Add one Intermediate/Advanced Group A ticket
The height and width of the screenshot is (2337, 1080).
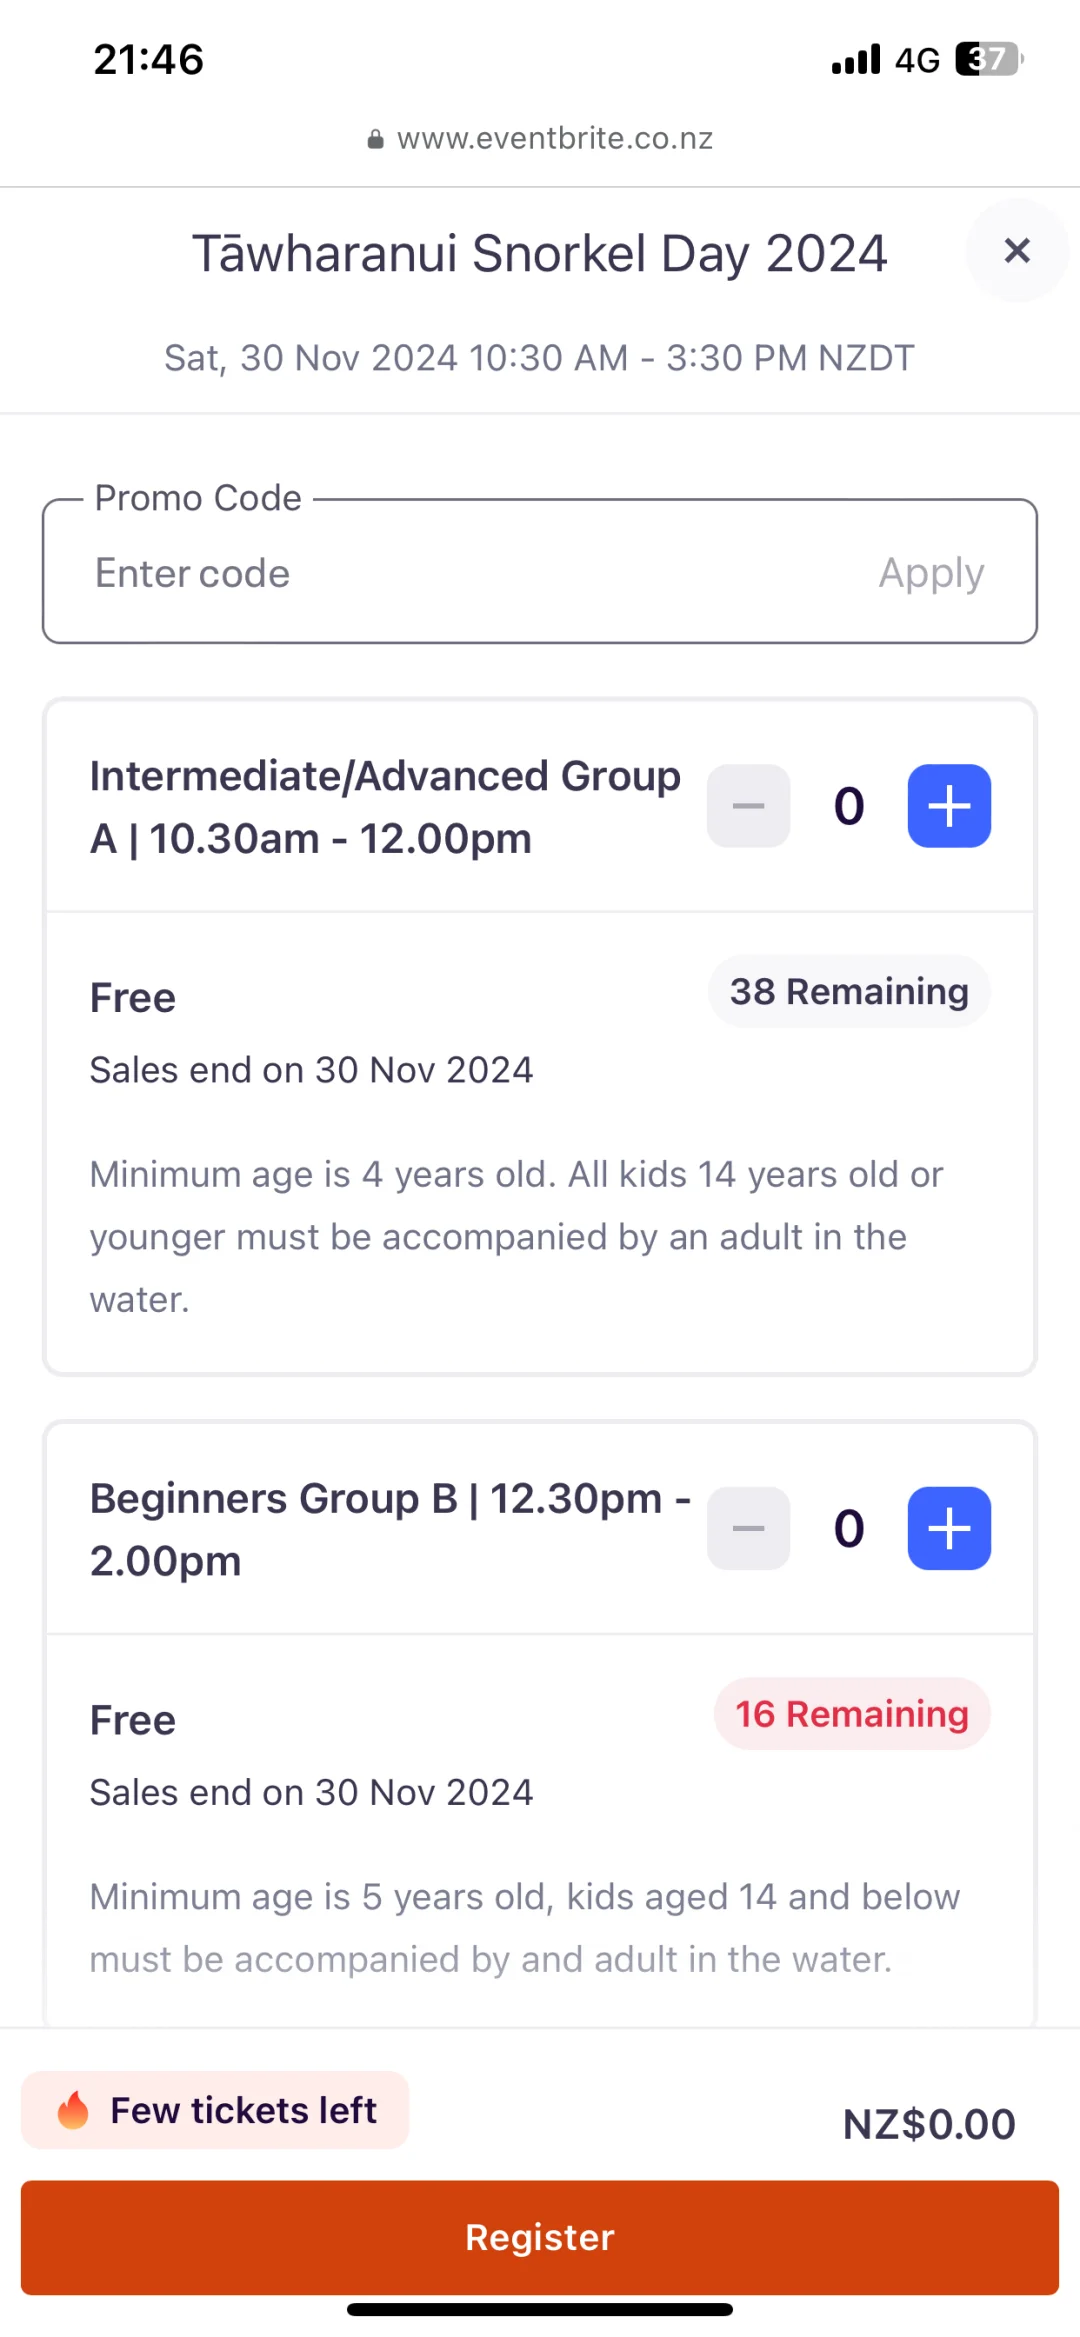click(x=949, y=806)
